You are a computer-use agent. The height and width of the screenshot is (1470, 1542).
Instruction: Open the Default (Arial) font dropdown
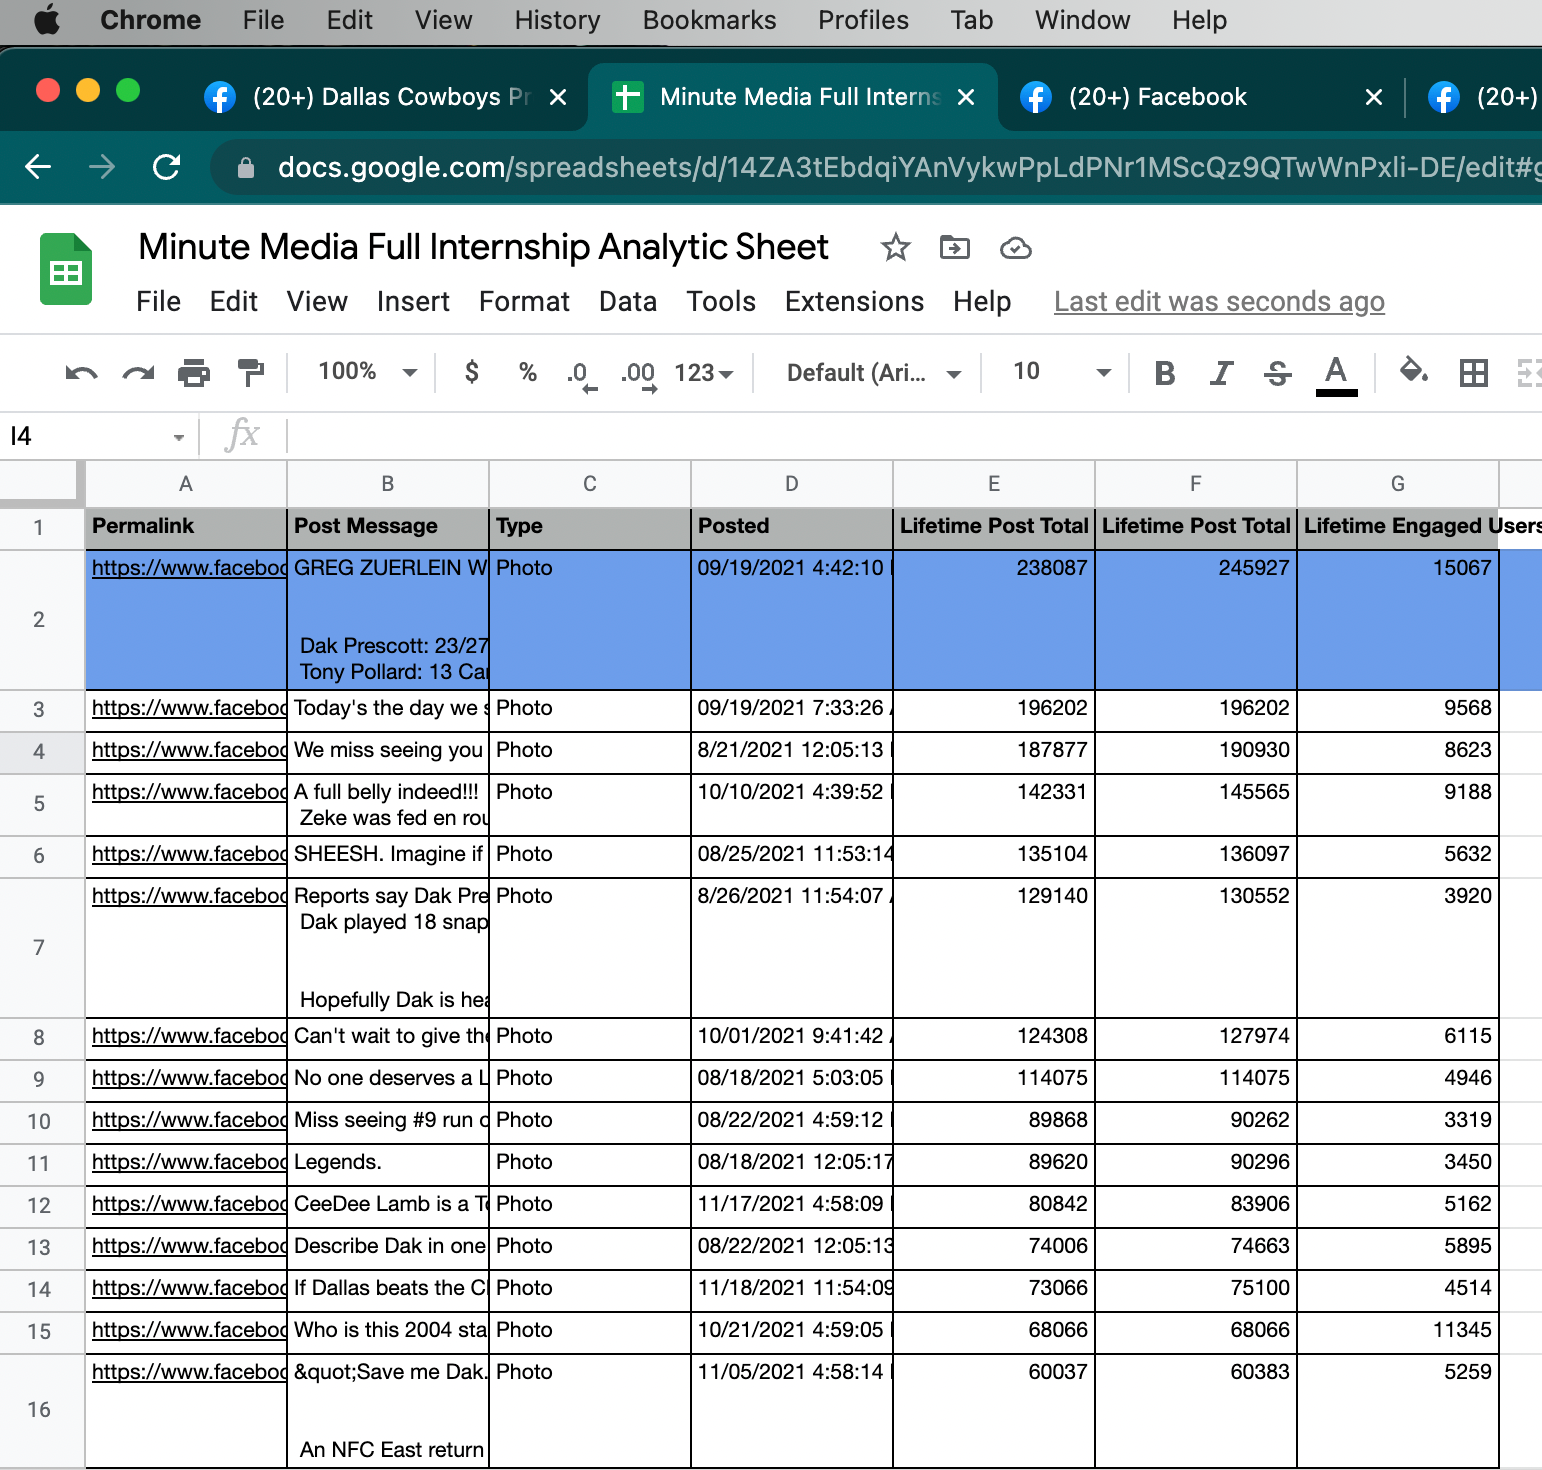tap(874, 373)
